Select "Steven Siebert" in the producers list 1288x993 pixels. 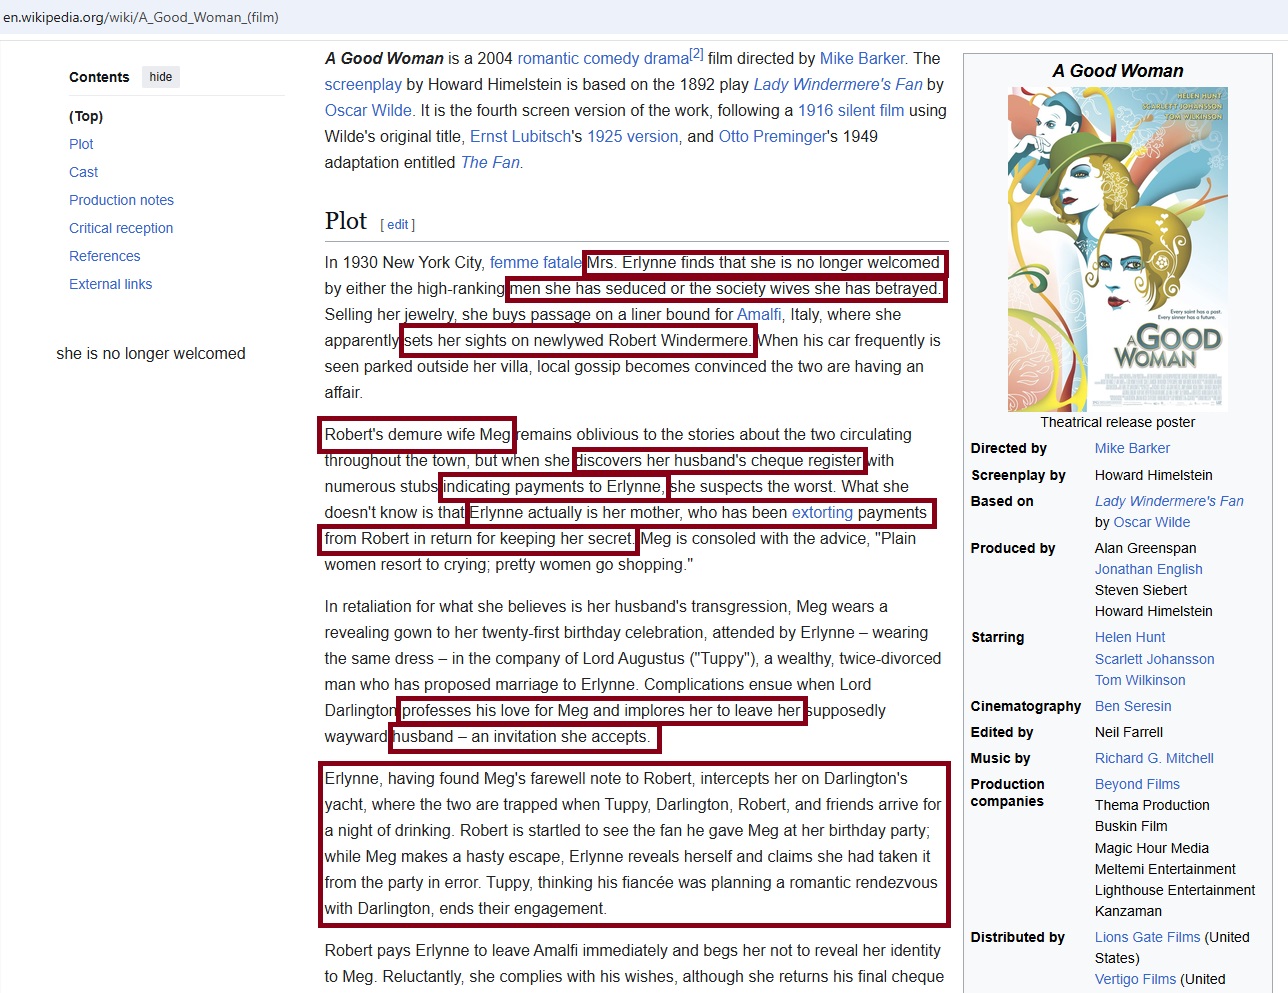1141,590
